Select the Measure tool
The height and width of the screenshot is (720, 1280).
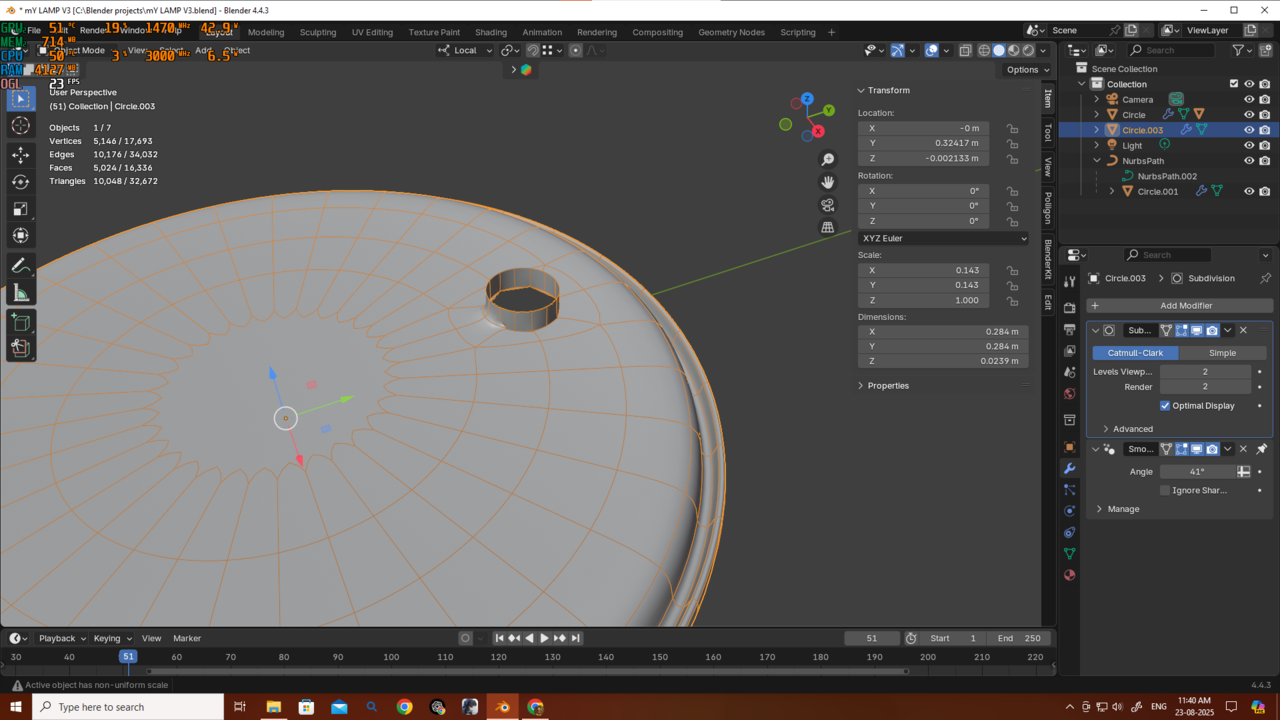coord(20,293)
